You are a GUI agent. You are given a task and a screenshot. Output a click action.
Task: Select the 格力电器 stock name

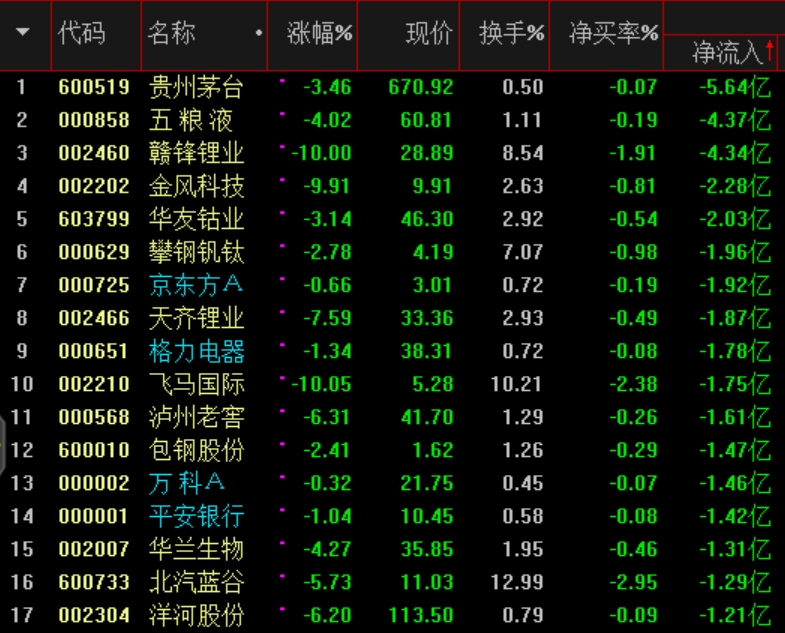[196, 351]
